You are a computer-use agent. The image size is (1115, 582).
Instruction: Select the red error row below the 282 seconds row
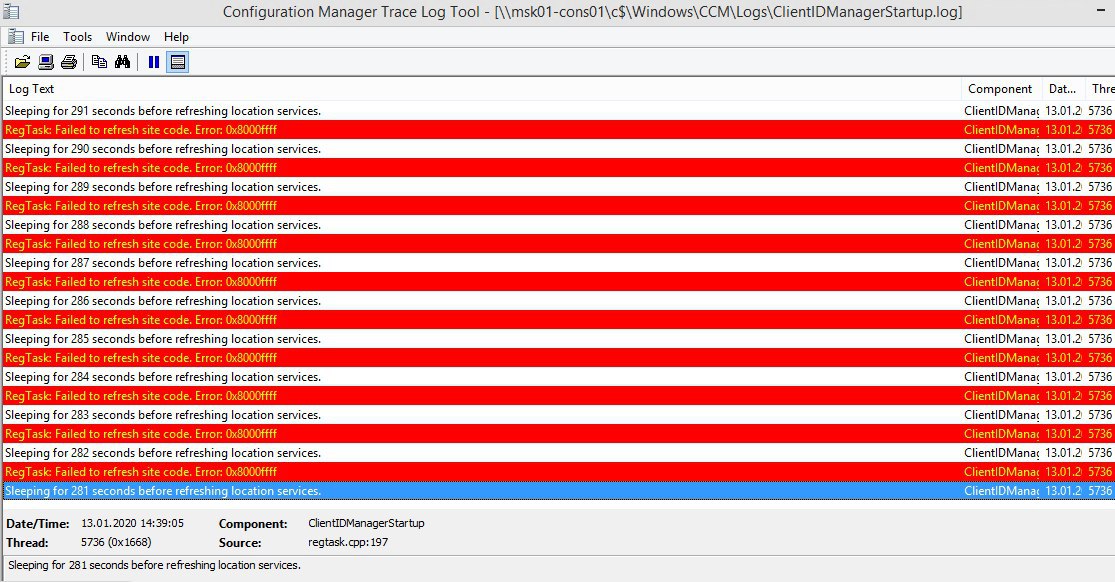558,472
